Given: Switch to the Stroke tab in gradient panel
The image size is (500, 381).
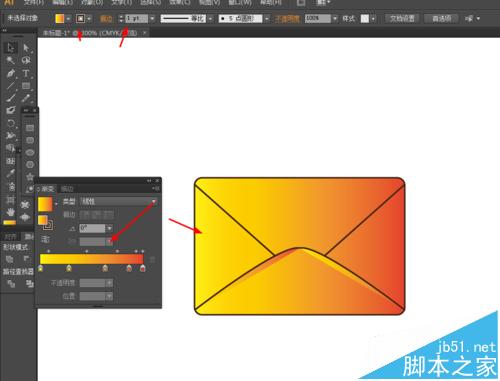Looking at the screenshot, I should pos(67,189).
